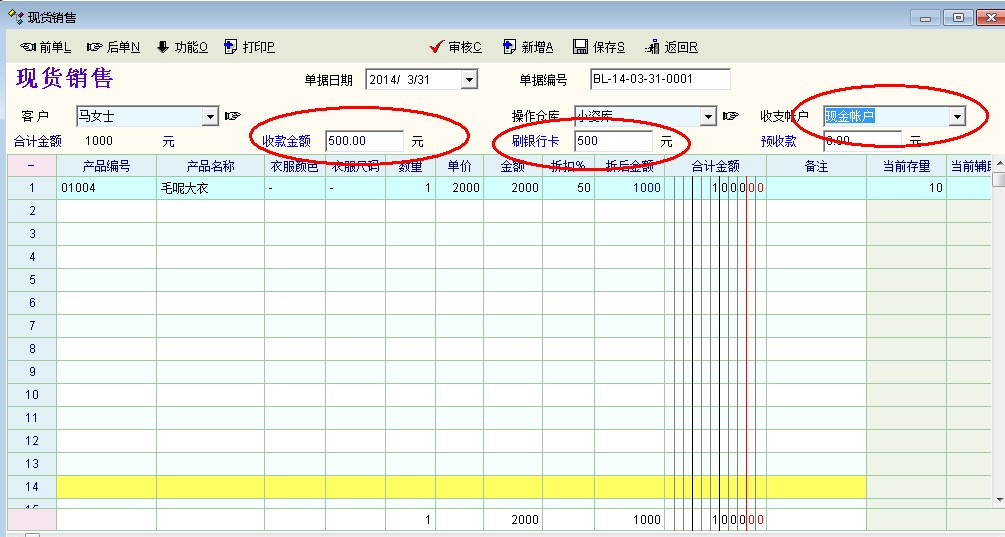Click the 刷银行卡 amount field

(x=613, y=141)
